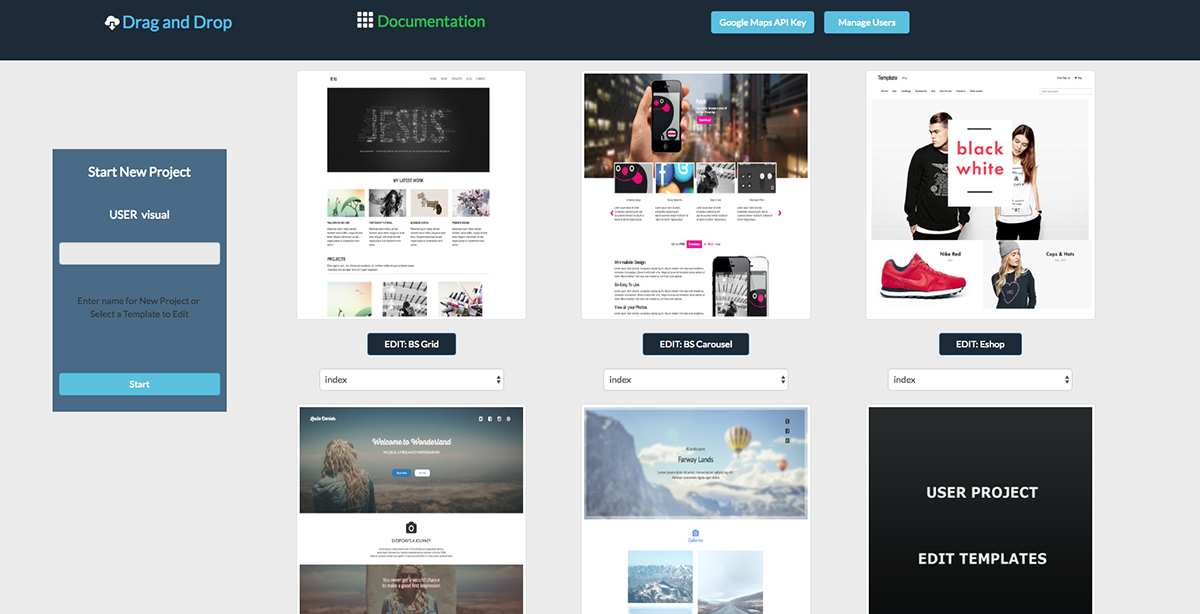This screenshot has width=1200, height=614.
Task: Open Manage Users
Action: (x=866, y=22)
